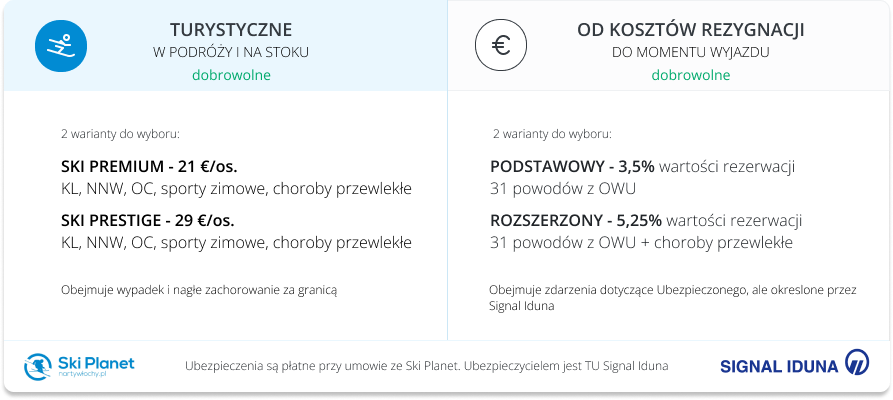The height and width of the screenshot is (400, 893).
Task: Click the euro symbol circle icon
Action: (501, 45)
